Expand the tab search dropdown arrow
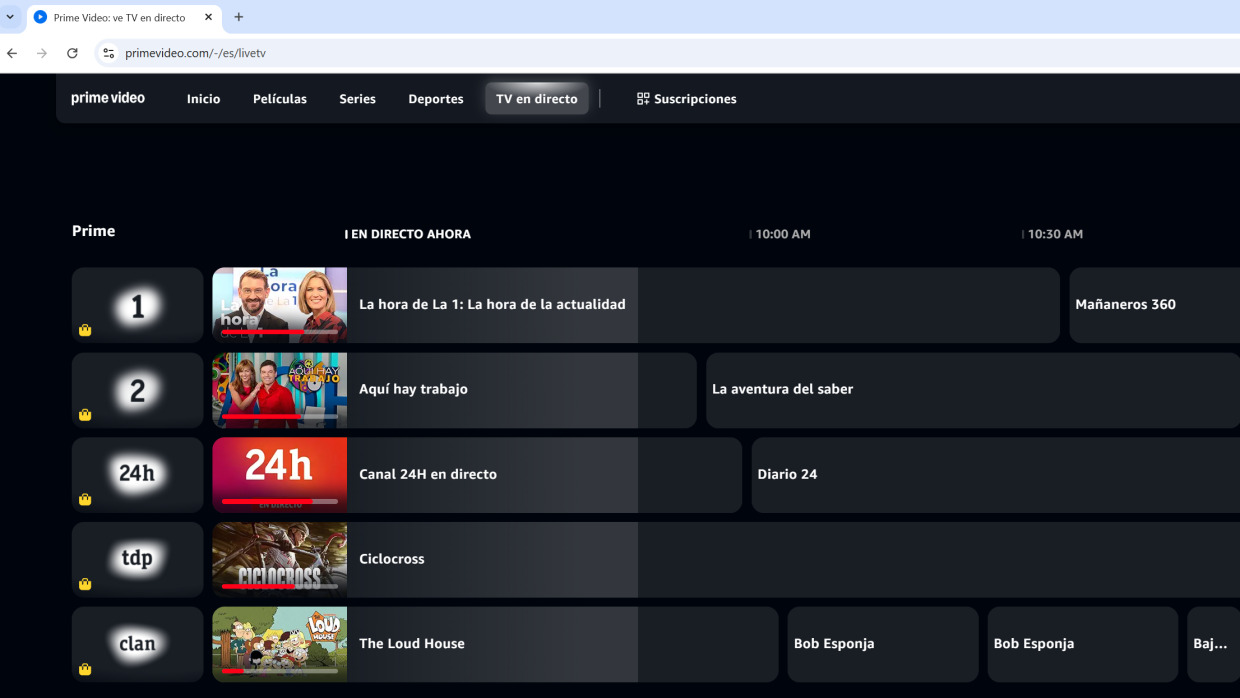 (10, 17)
